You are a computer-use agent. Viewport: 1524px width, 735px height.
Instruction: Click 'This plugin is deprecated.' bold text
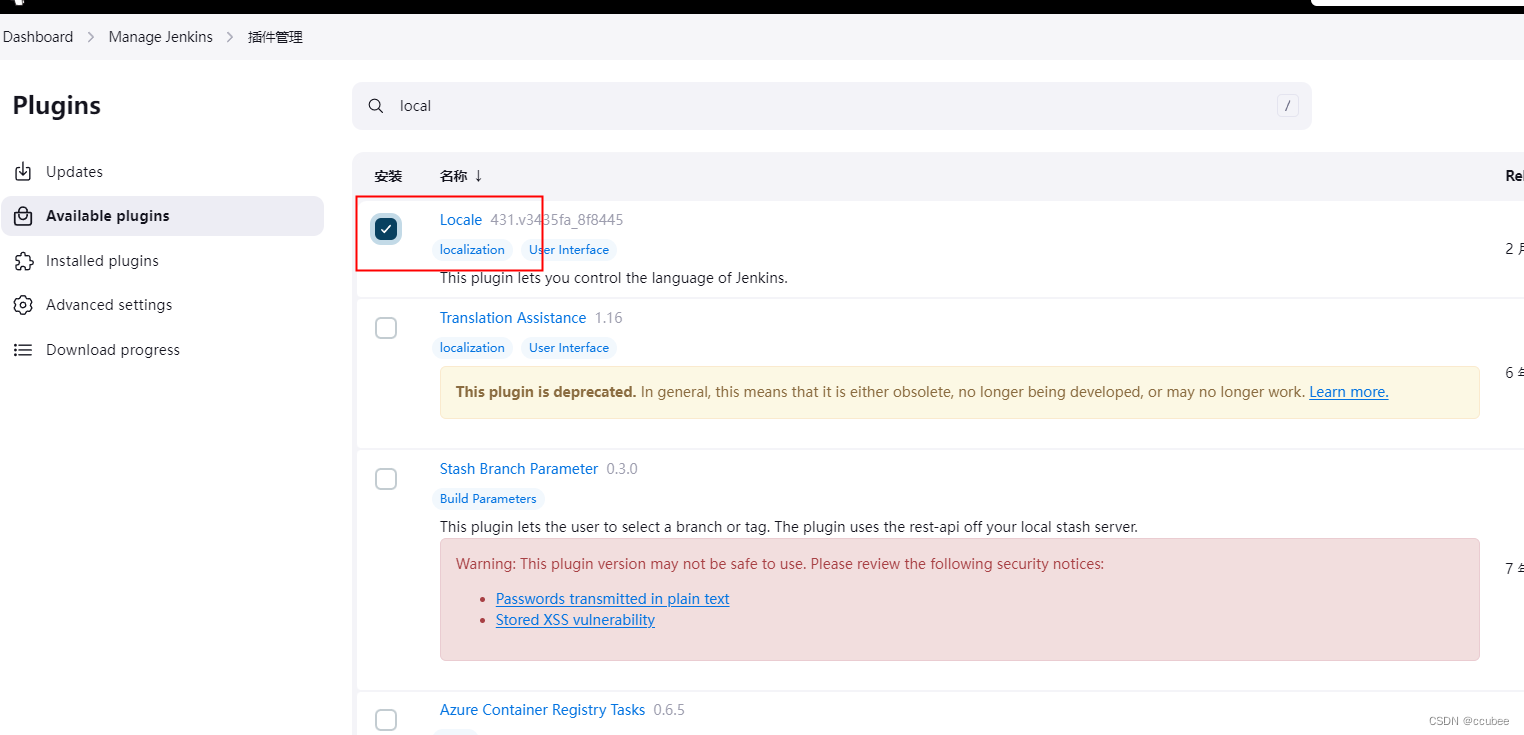pyautogui.click(x=546, y=392)
